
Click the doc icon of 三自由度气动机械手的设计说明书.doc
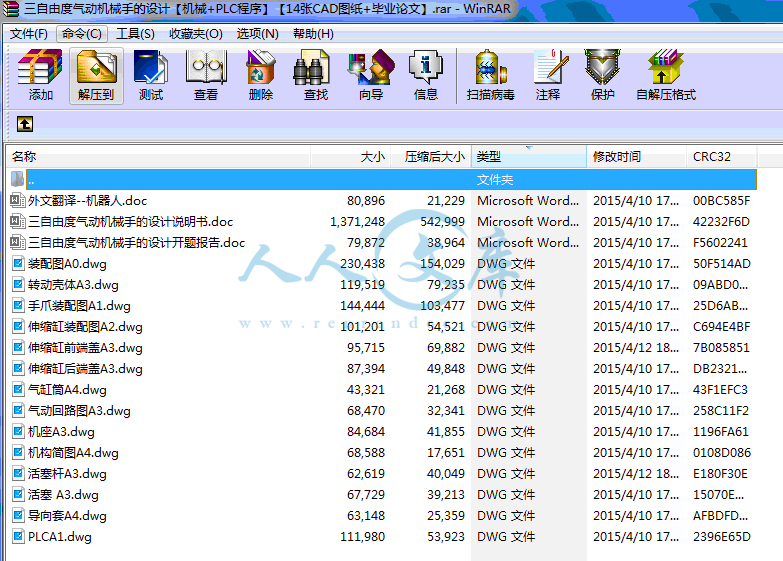tap(18, 222)
